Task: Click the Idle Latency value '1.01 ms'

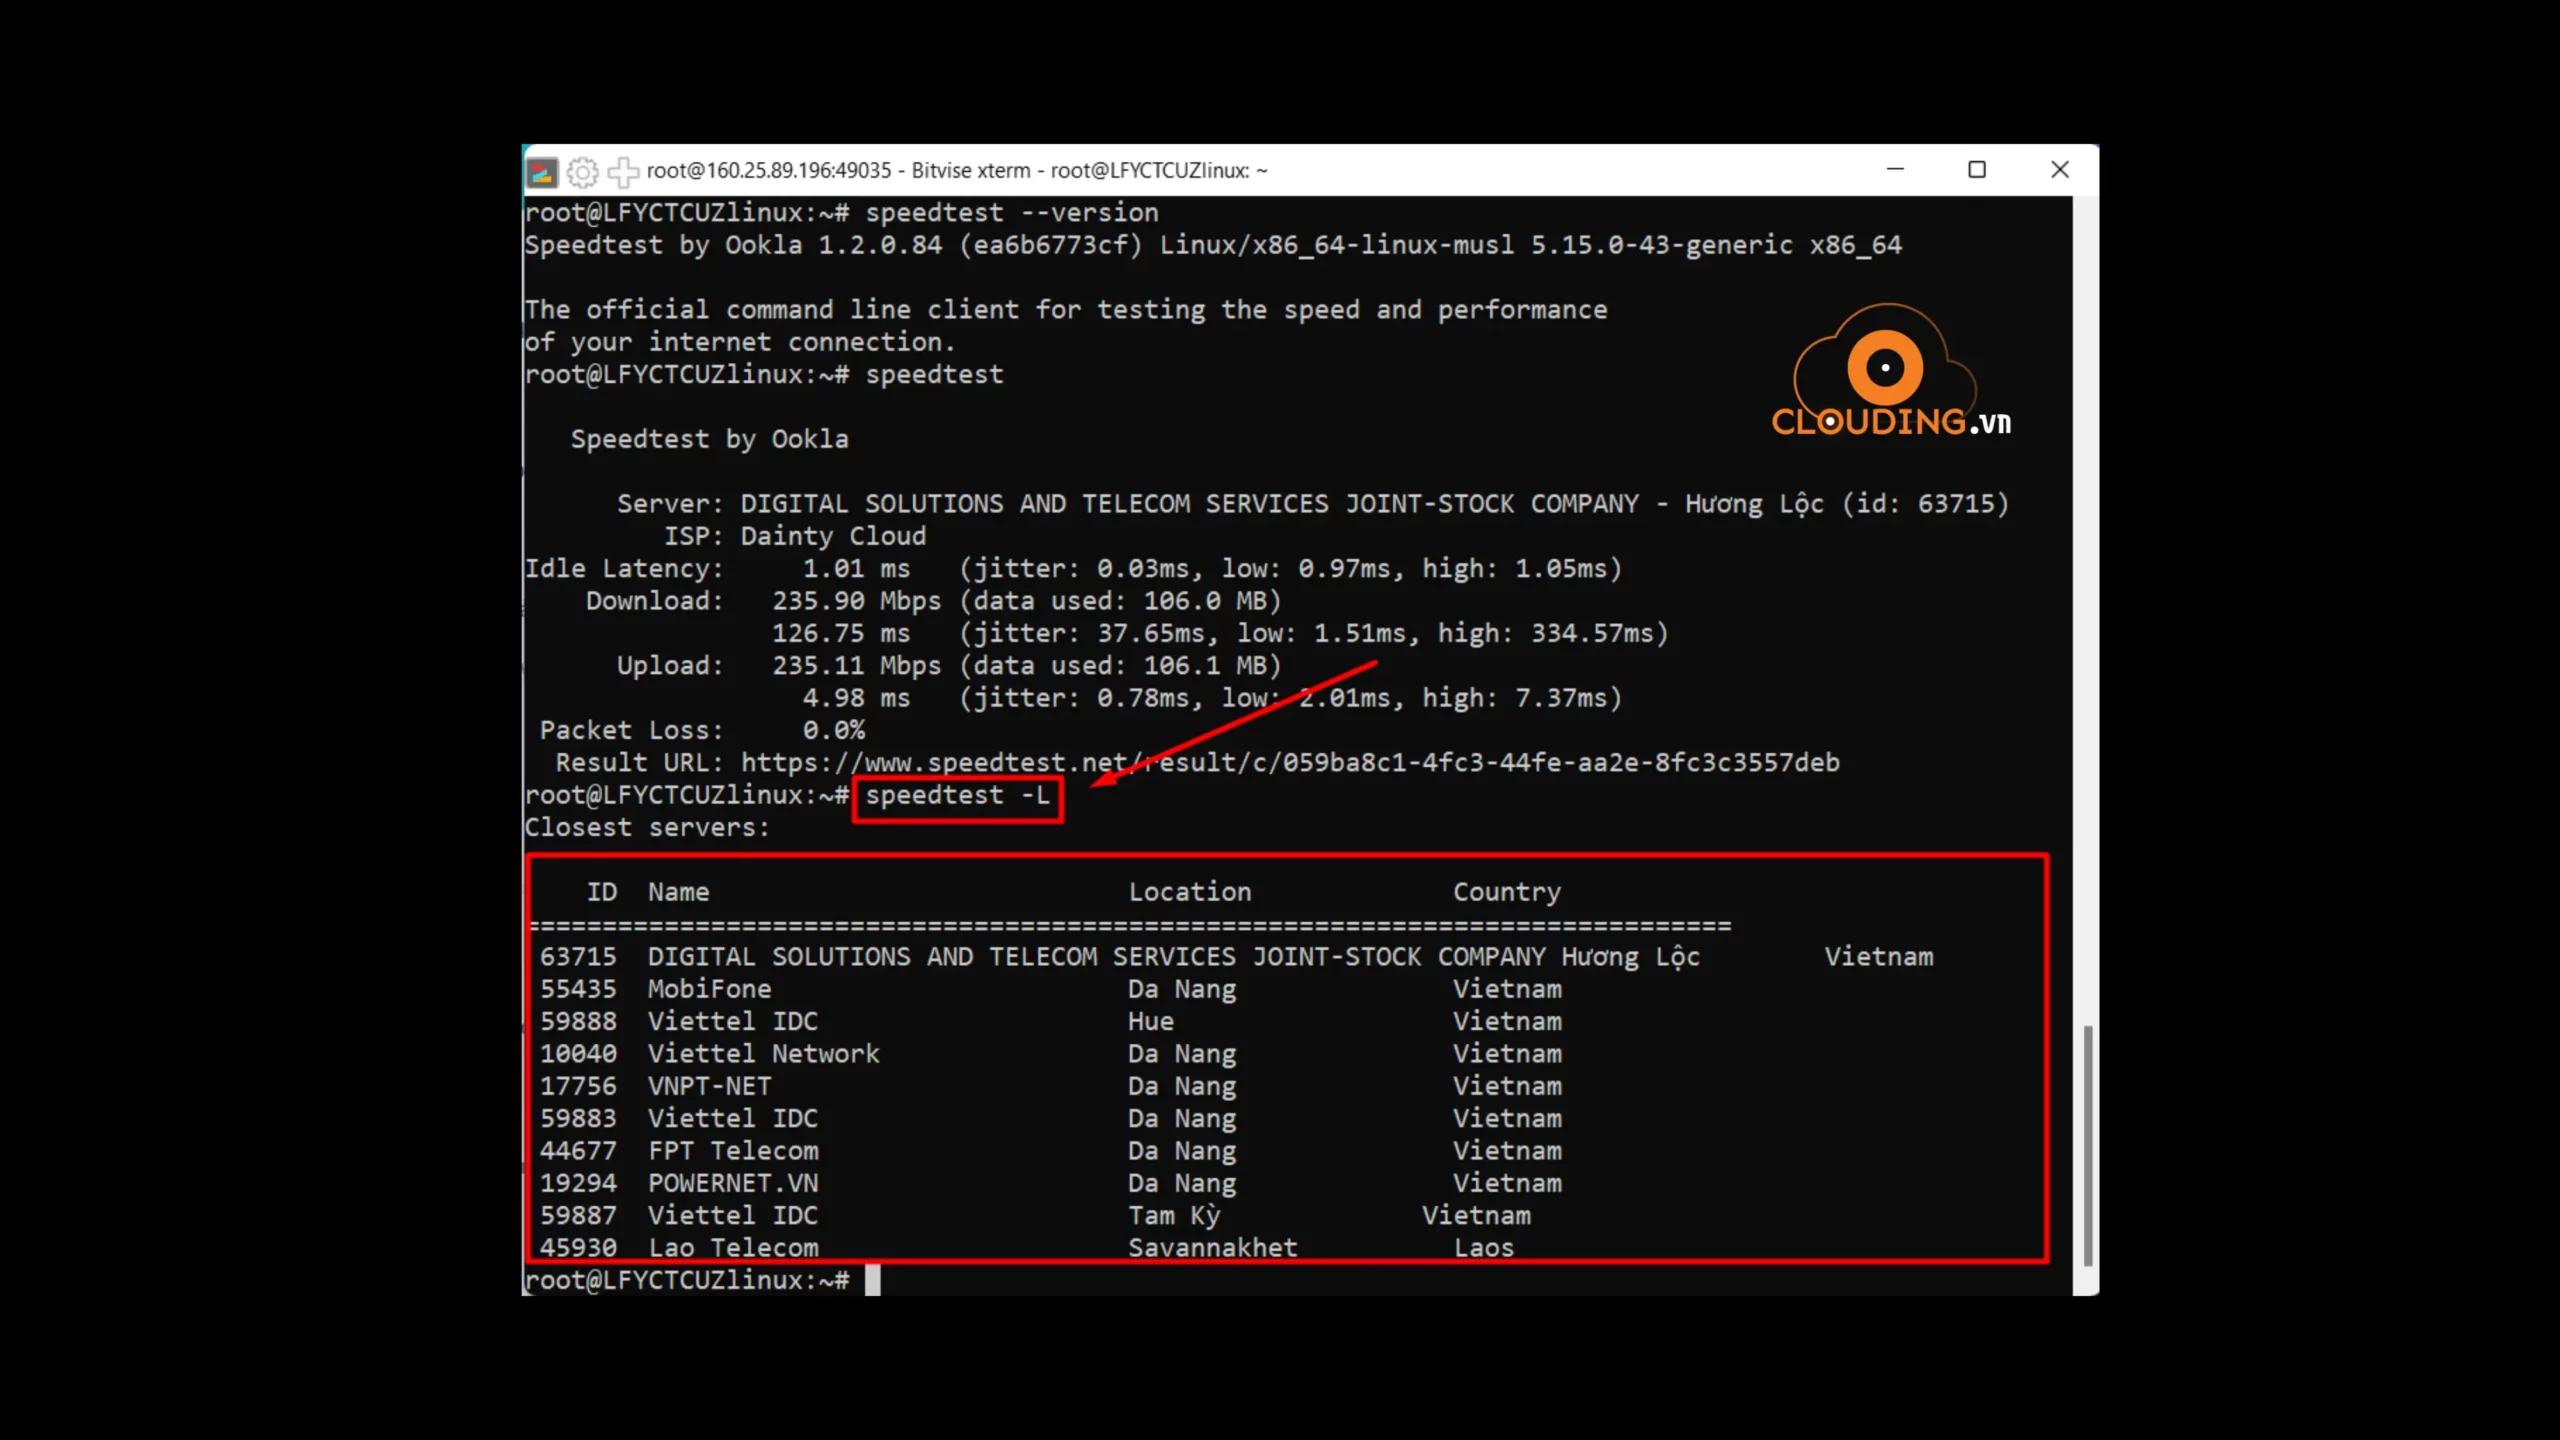Action: 856,569
